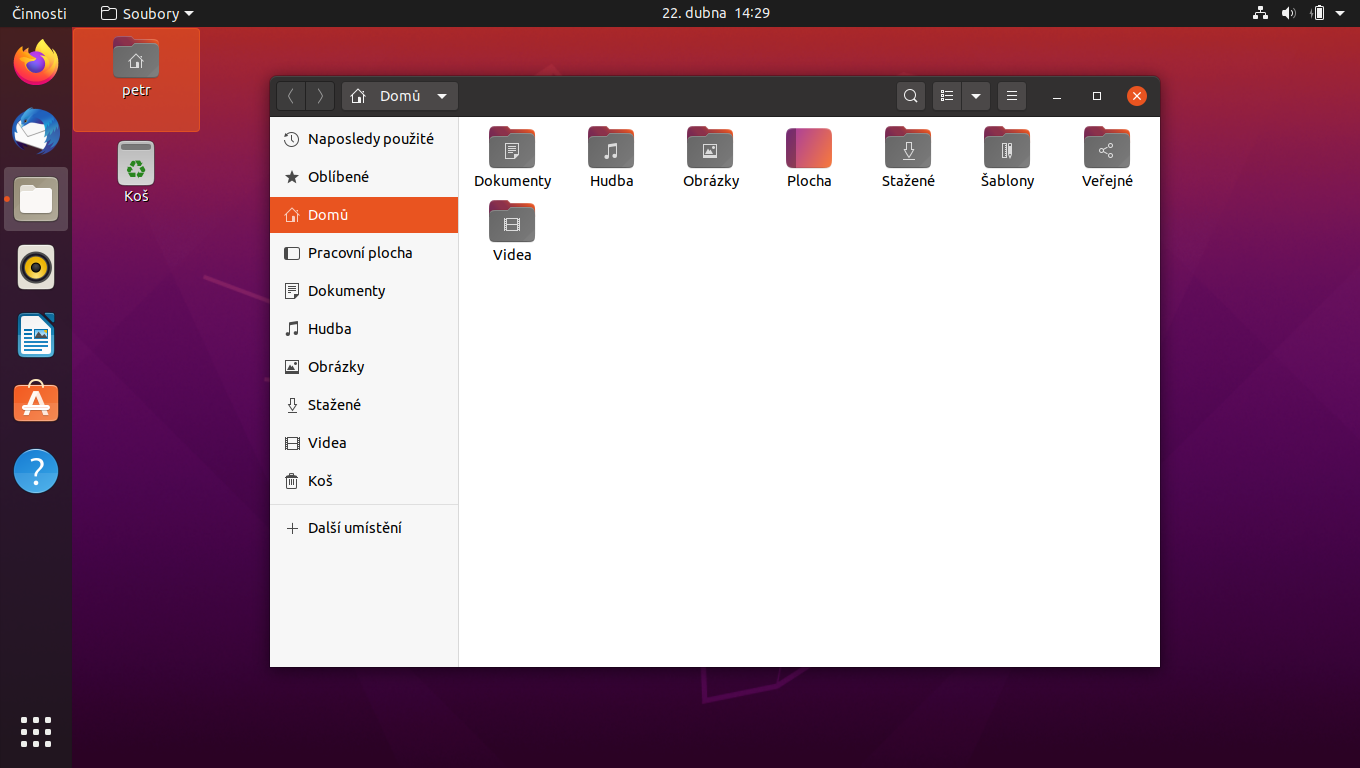Go to Videa in sidebar
The image size is (1360, 768).
point(364,443)
